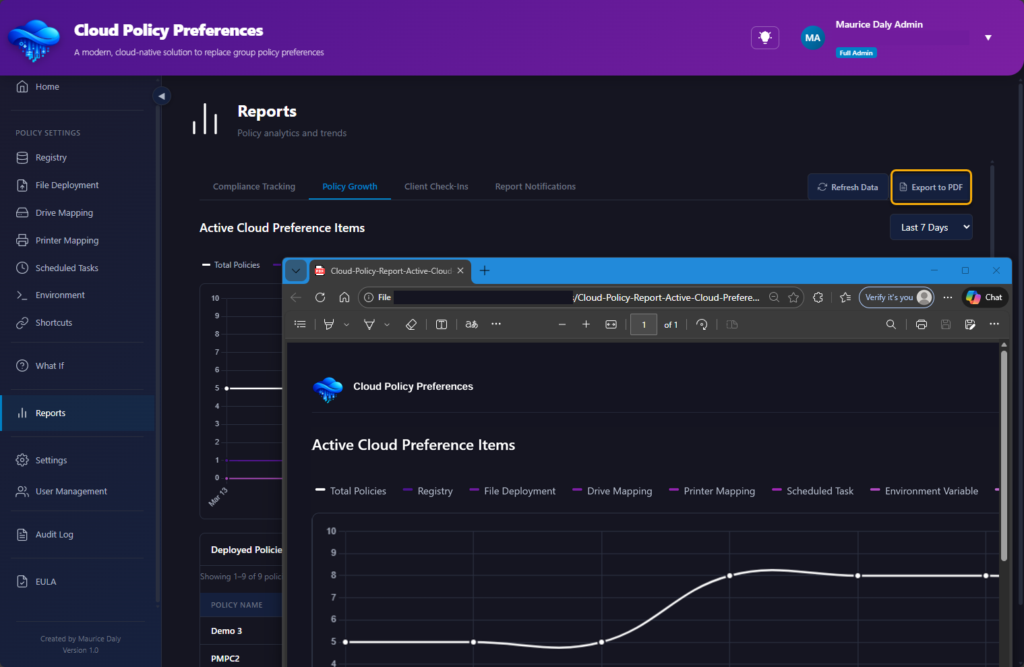Open Registry in the sidebar
Viewport: 1024px width, 667px height.
coord(51,158)
